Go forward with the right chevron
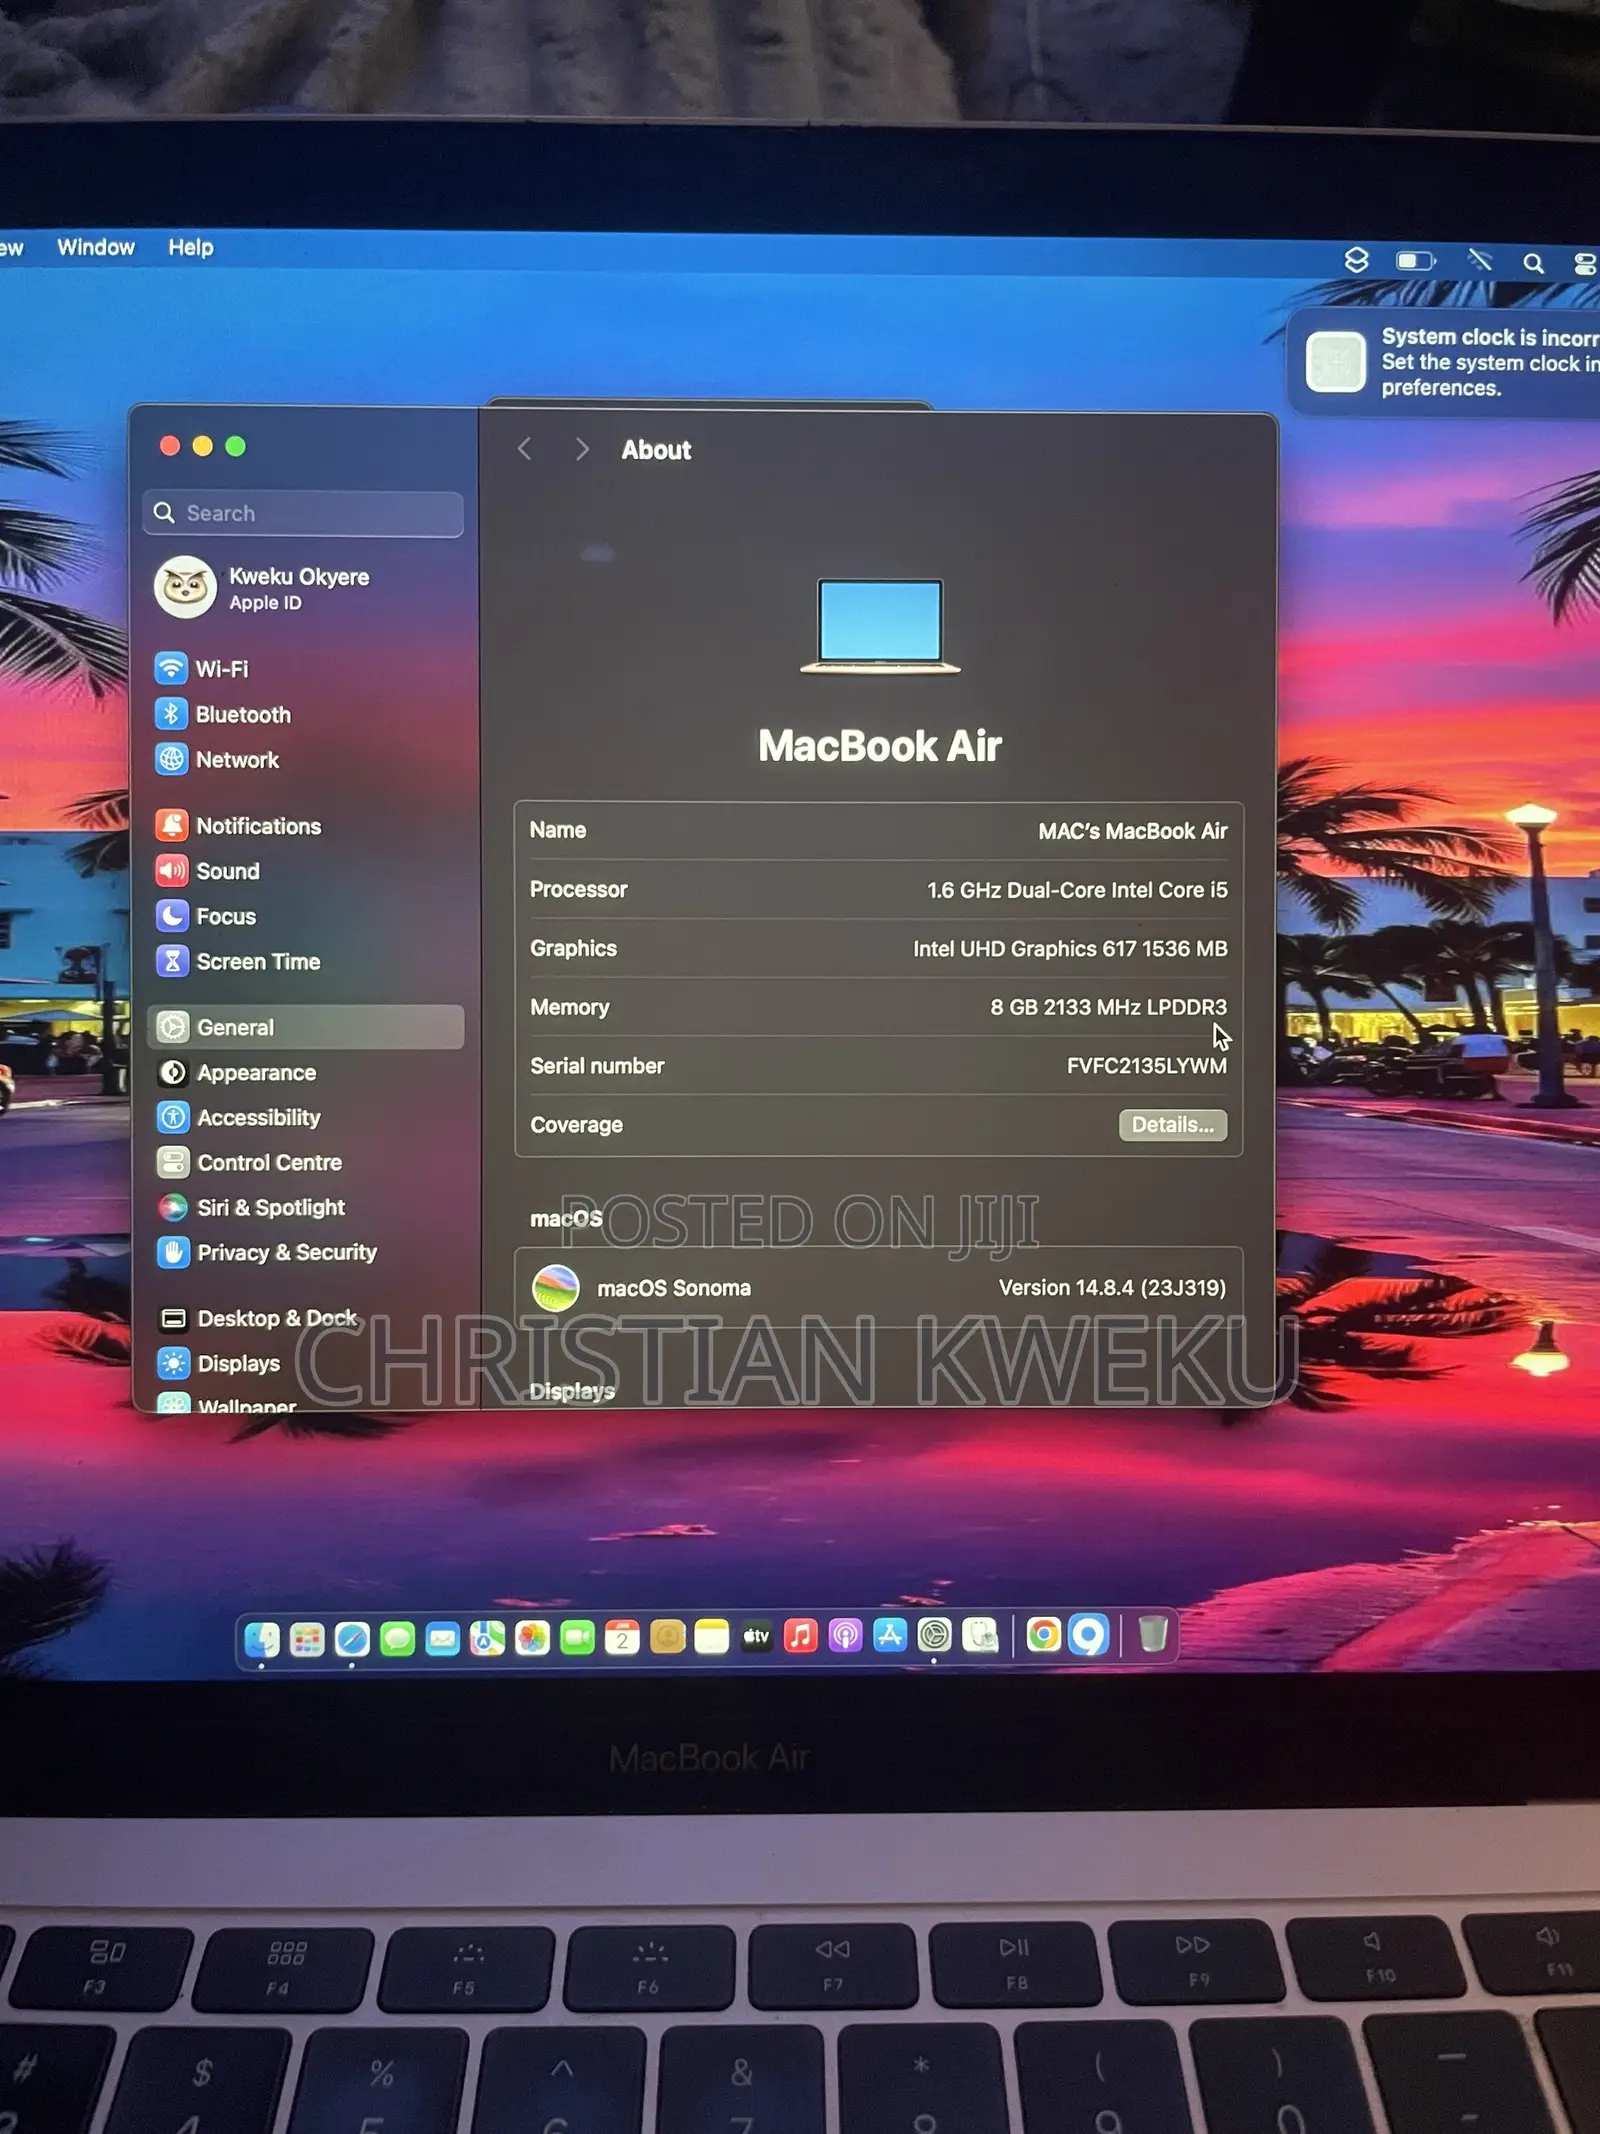The height and width of the screenshot is (2134, 1600). [x=582, y=449]
